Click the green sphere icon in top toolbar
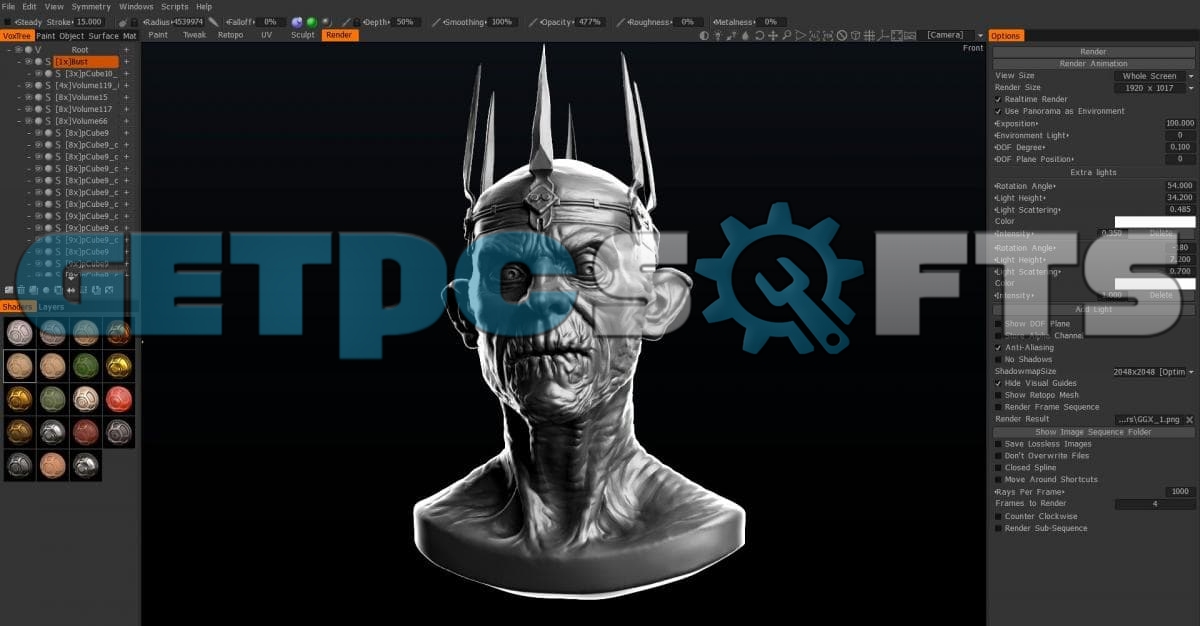The image size is (1200, 626). click(311, 21)
